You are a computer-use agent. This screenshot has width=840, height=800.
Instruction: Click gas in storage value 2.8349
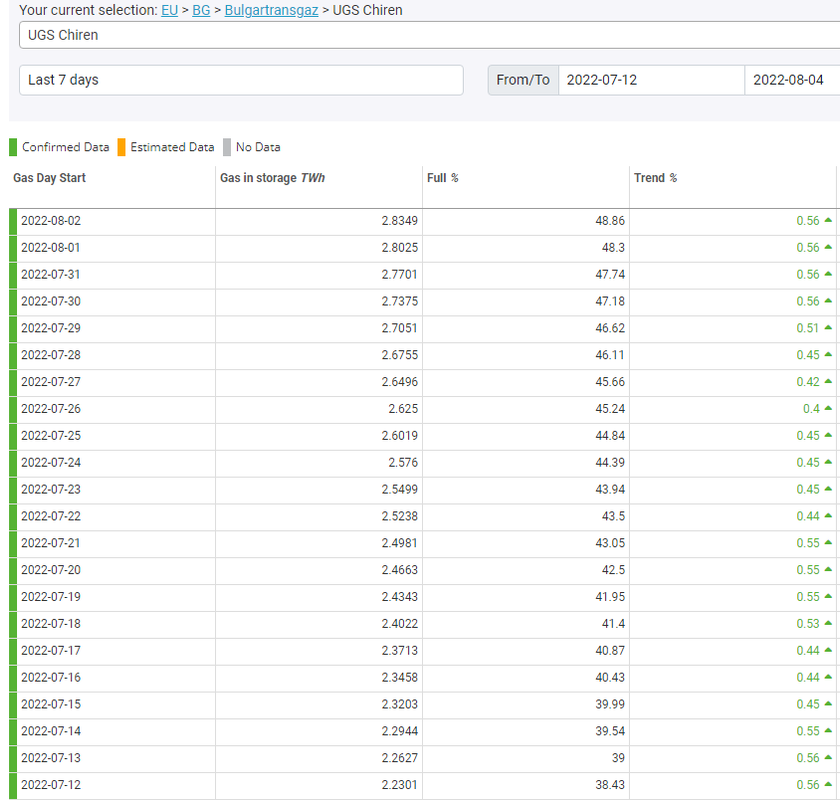(x=400, y=221)
